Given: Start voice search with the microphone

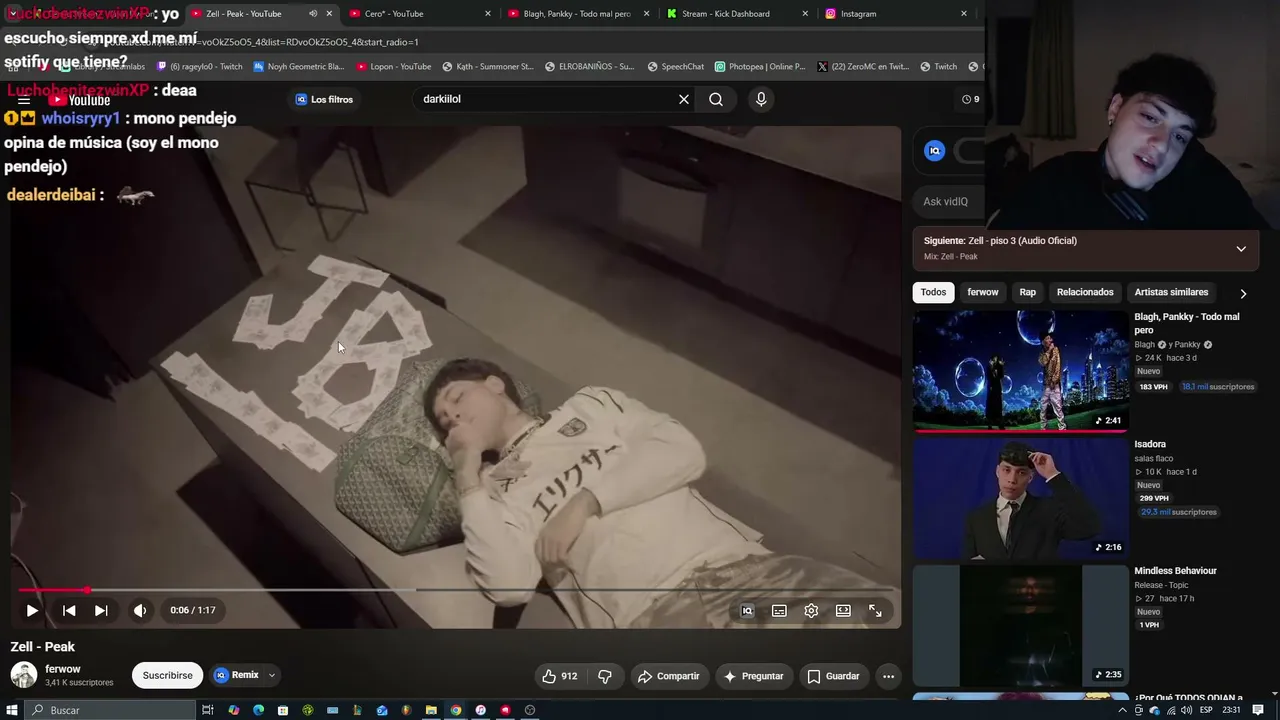Looking at the screenshot, I should click(761, 99).
